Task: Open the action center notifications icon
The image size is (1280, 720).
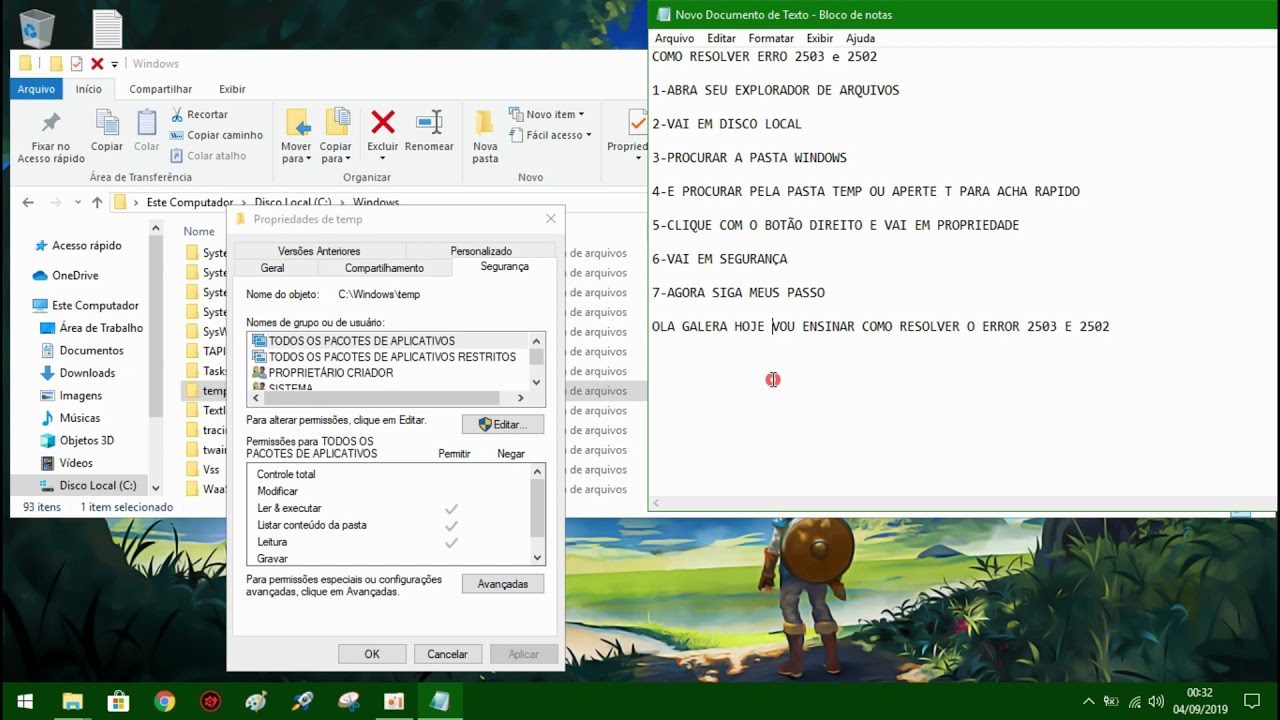Action: (x=1251, y=701)
